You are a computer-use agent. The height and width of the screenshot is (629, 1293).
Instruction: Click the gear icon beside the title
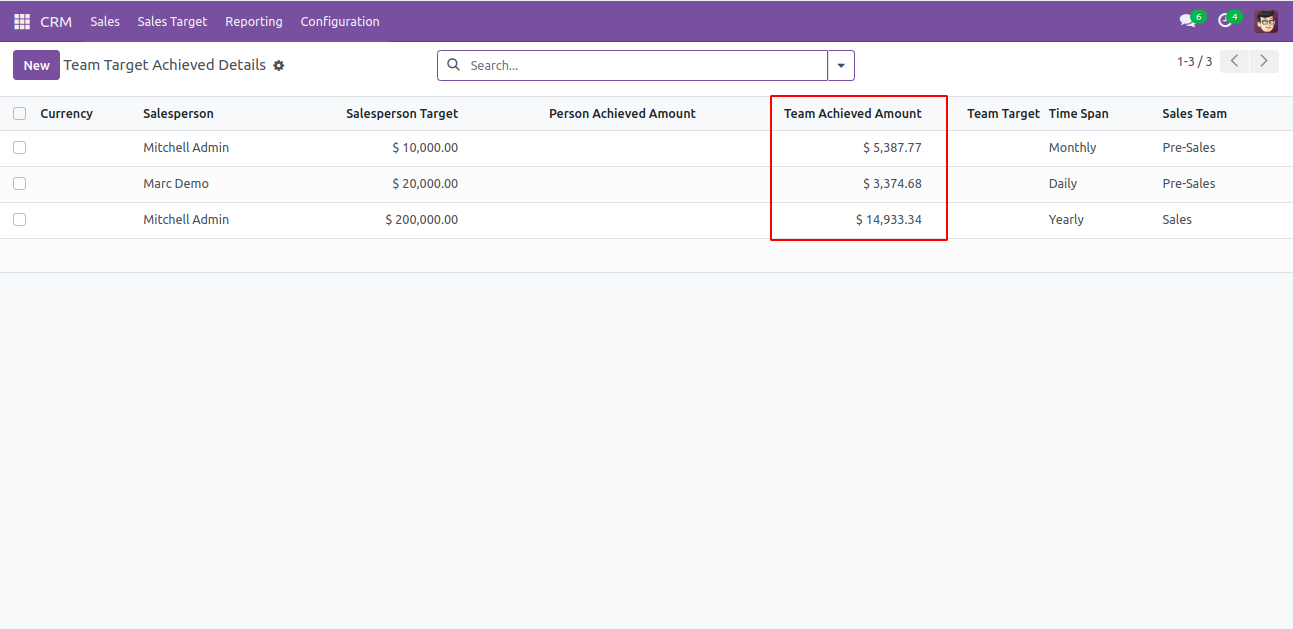pos(279,66)
